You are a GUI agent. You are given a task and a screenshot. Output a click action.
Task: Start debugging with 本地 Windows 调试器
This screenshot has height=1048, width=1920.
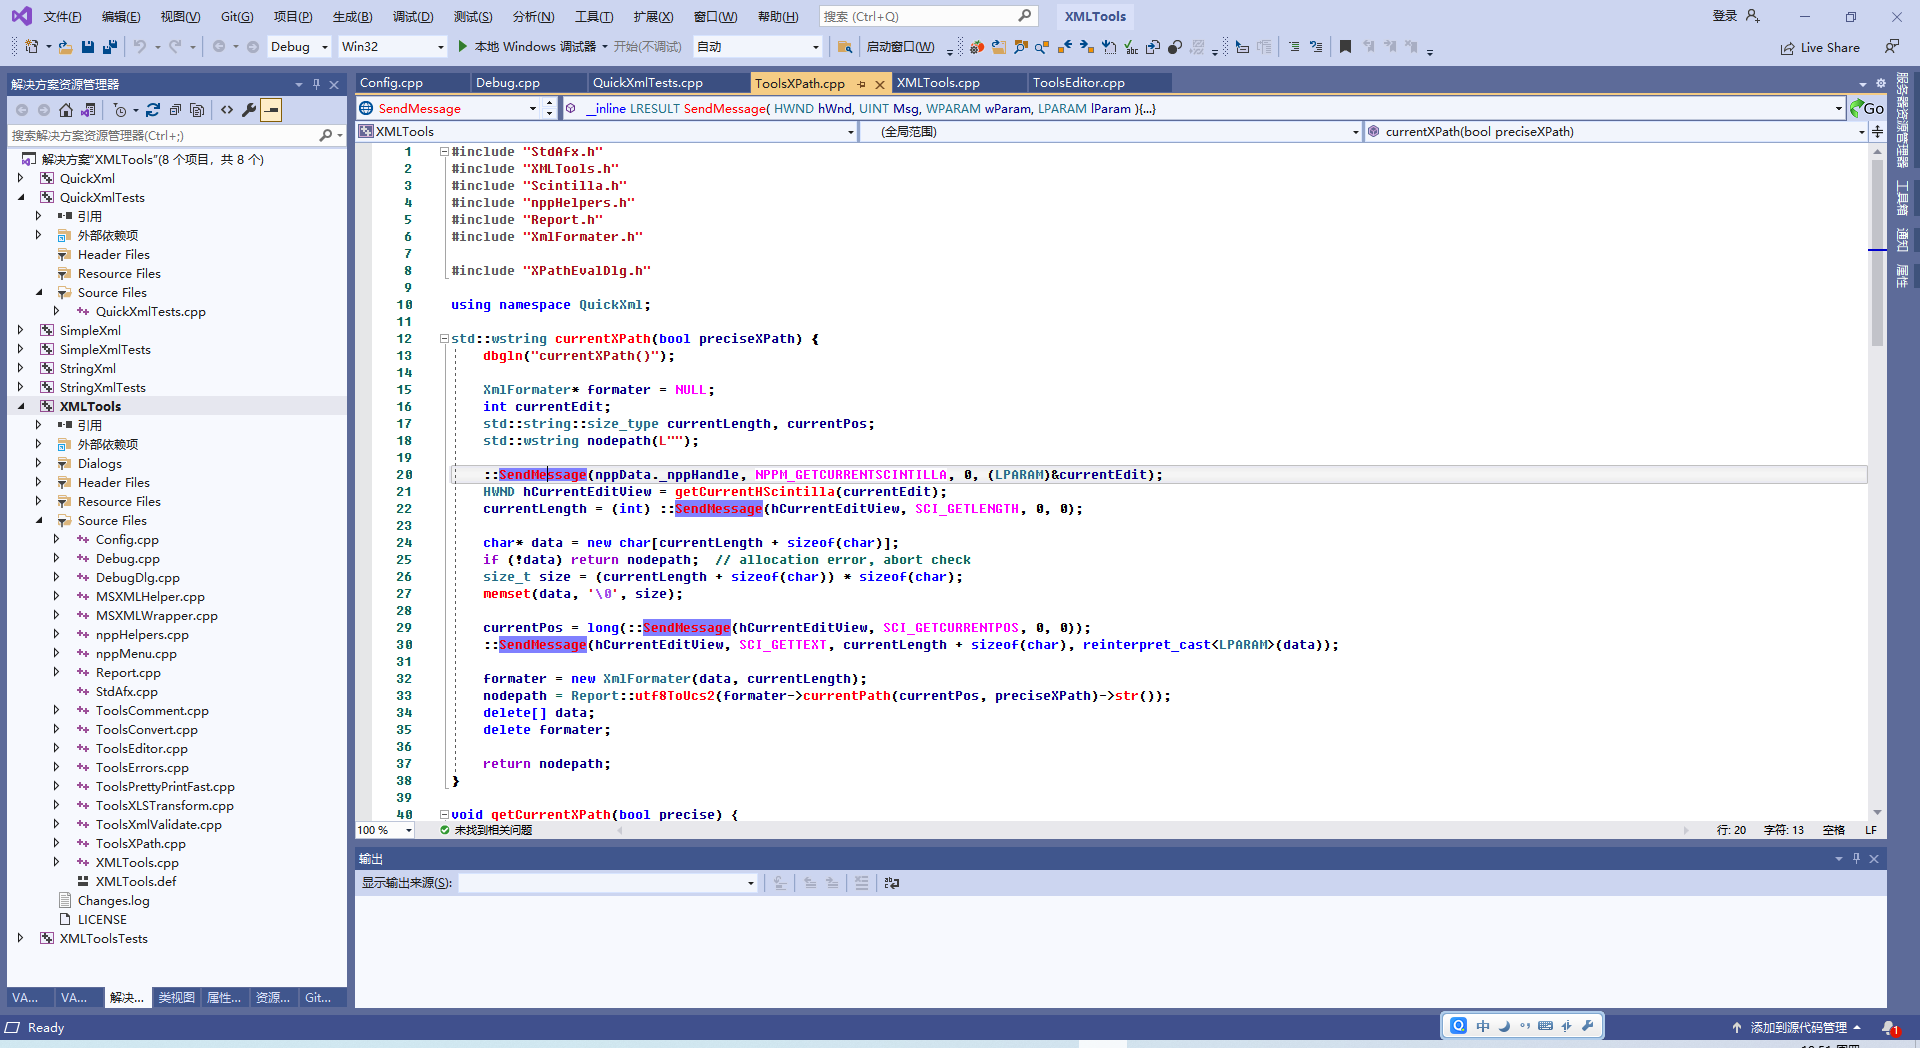click(x=530, y=46)
